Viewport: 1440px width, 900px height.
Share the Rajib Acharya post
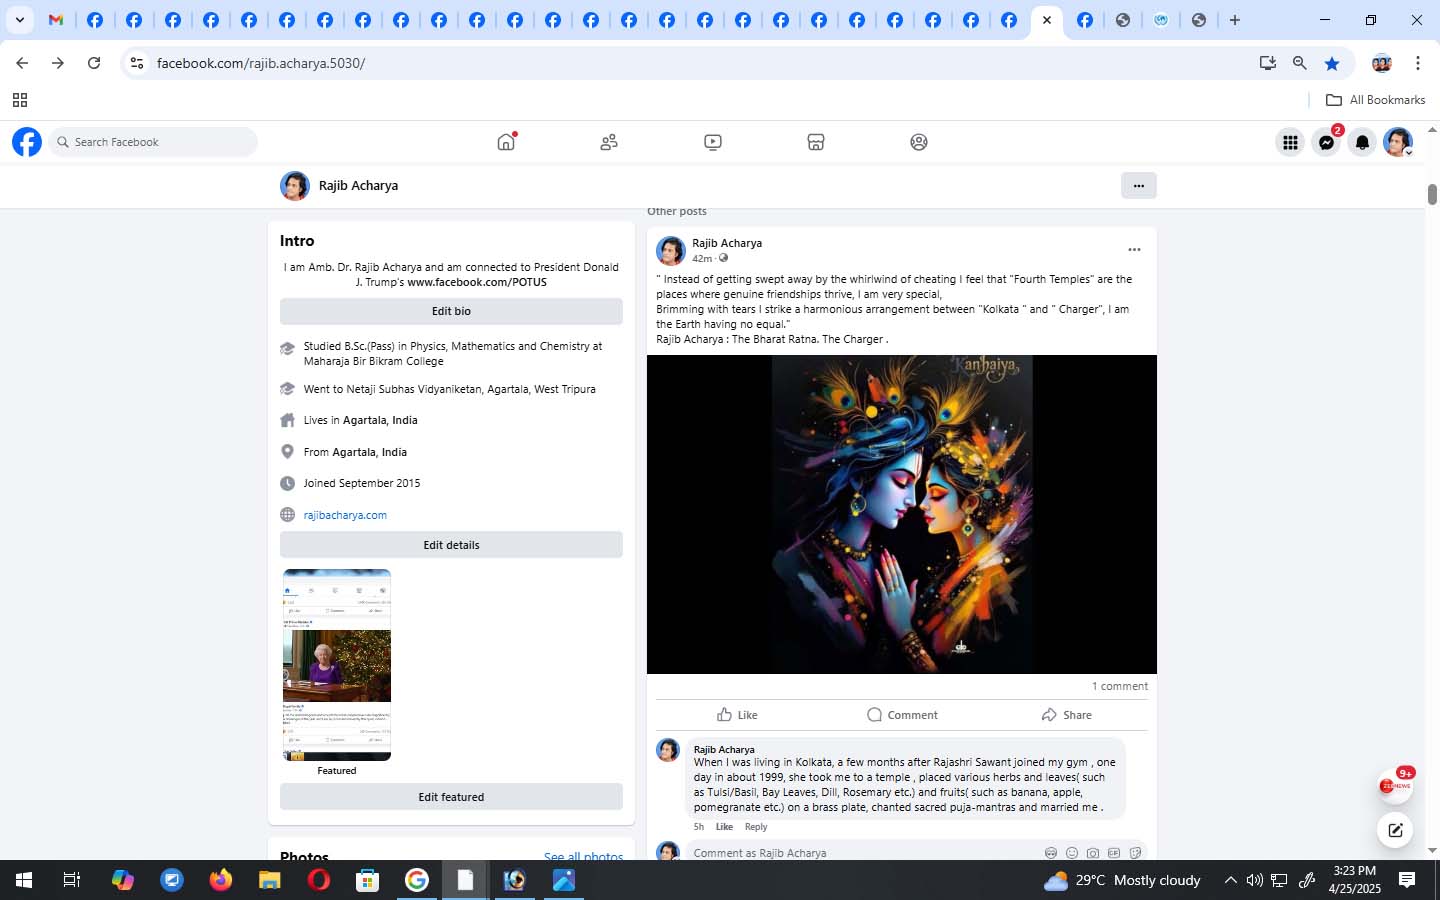pos(1066,715)
